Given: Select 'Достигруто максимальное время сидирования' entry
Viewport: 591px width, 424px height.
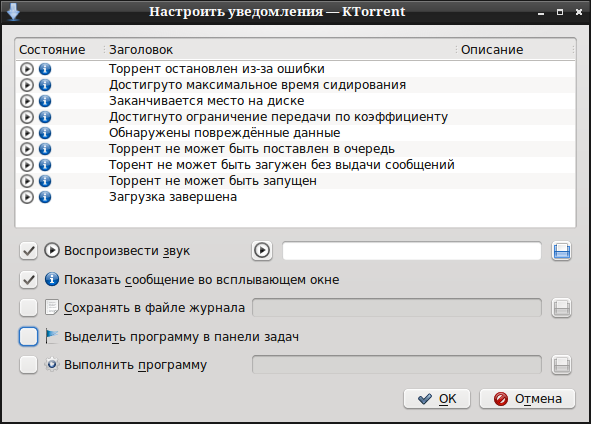Looking at the screenshot, I should point(296,85).
